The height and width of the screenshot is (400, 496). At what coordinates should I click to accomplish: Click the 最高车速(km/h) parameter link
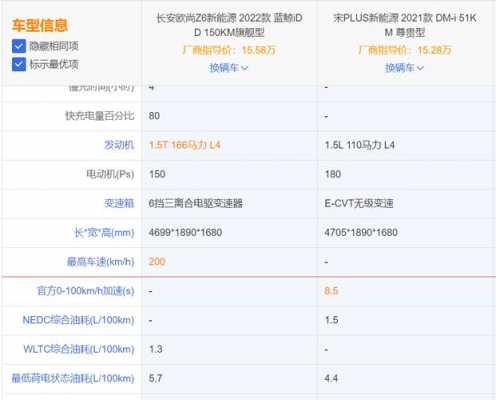point(100,262)
